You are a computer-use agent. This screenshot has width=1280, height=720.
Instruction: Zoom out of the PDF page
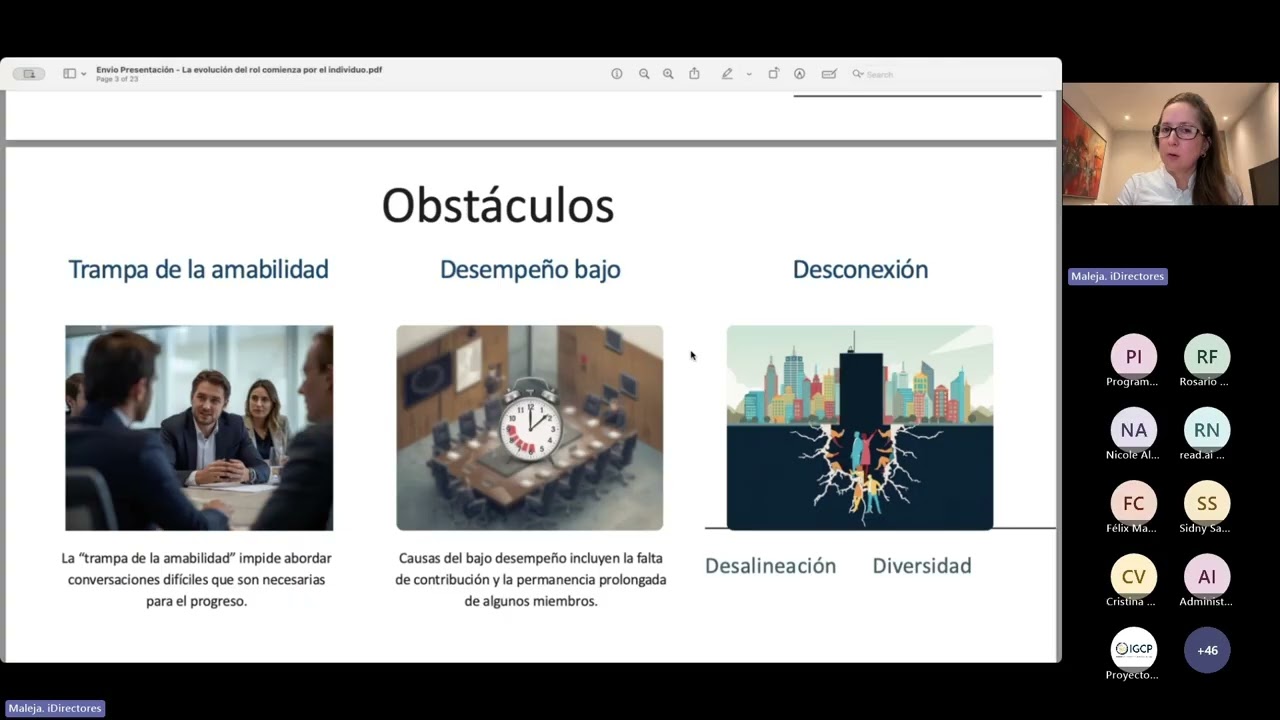click(x=644, y=74)
